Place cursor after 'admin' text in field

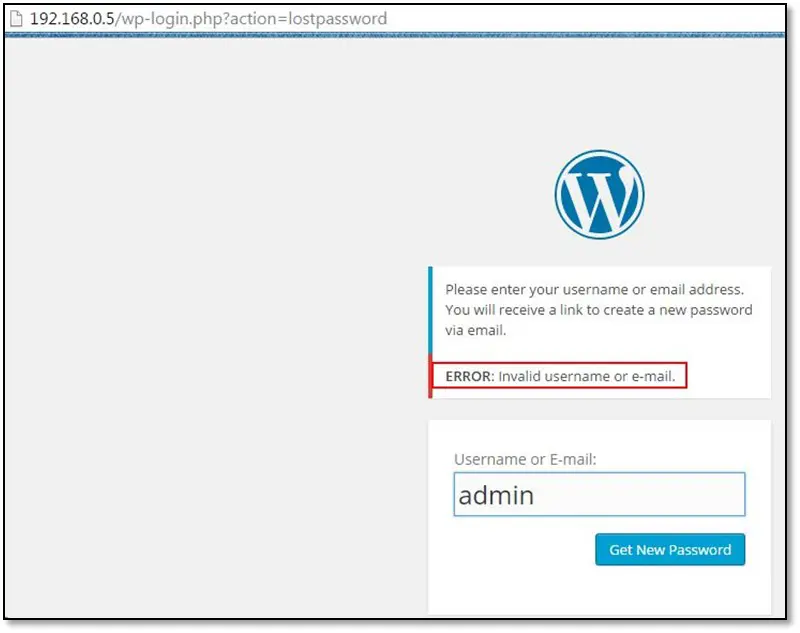tap(538, 495)
